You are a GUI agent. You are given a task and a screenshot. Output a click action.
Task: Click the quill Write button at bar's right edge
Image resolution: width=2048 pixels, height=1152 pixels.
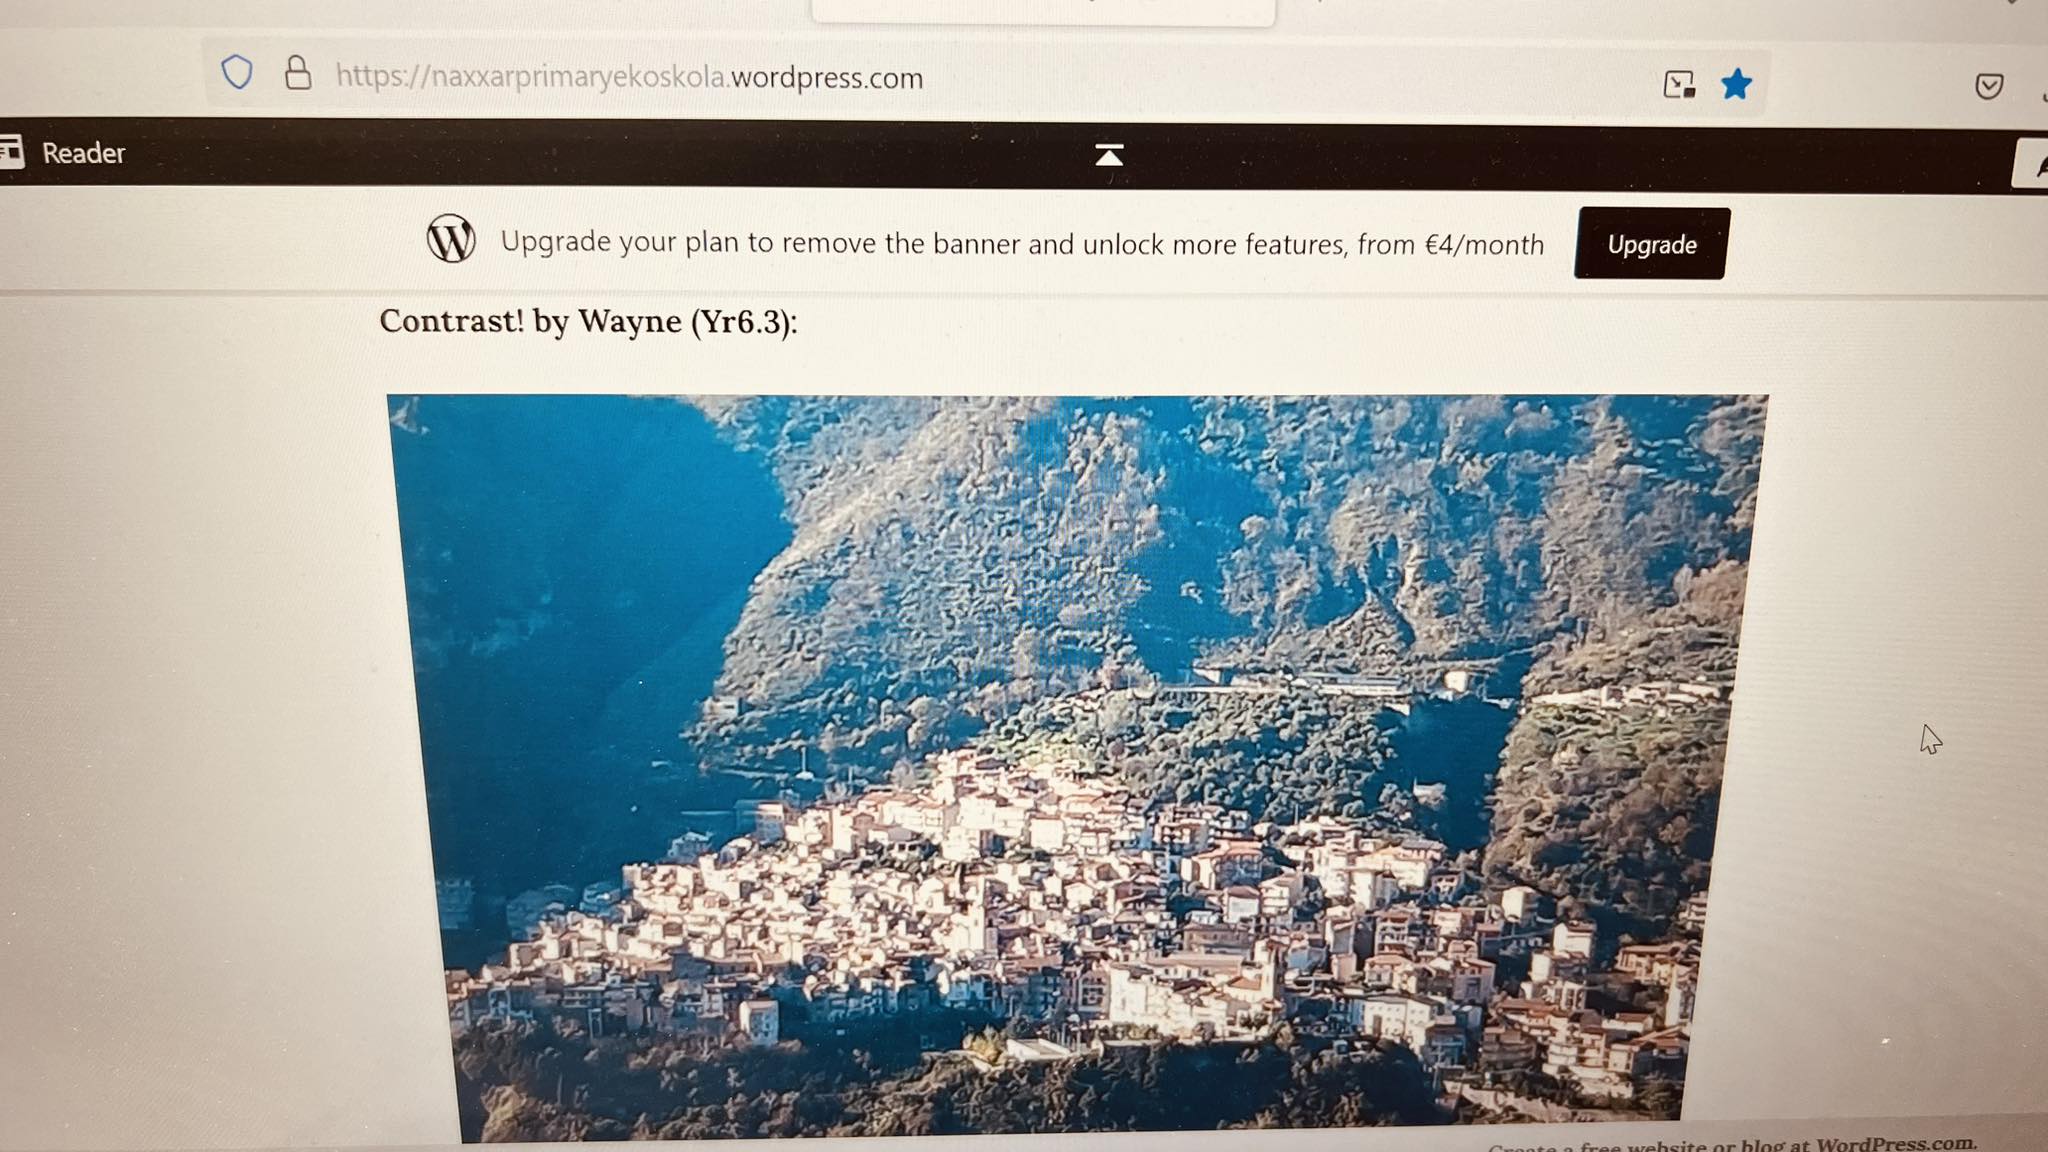[x=2034, y=164]
